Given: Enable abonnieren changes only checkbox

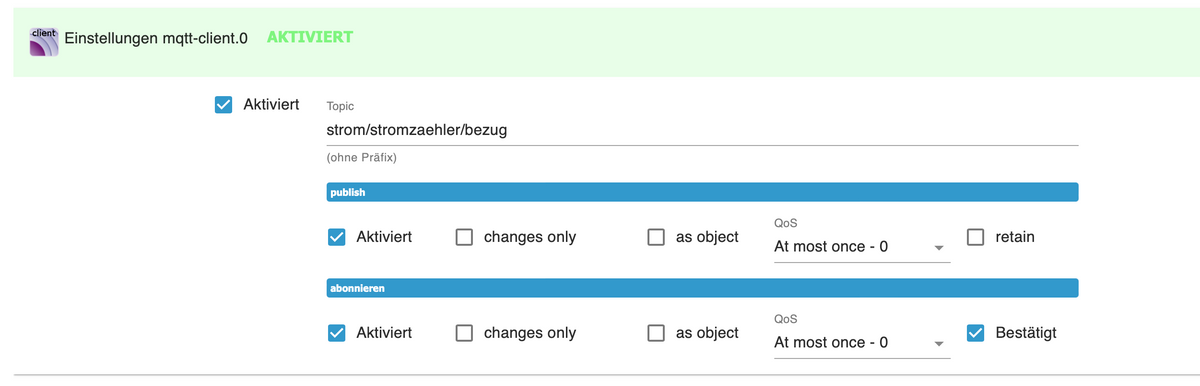Looking at the screenshot, I should [464, 333].
